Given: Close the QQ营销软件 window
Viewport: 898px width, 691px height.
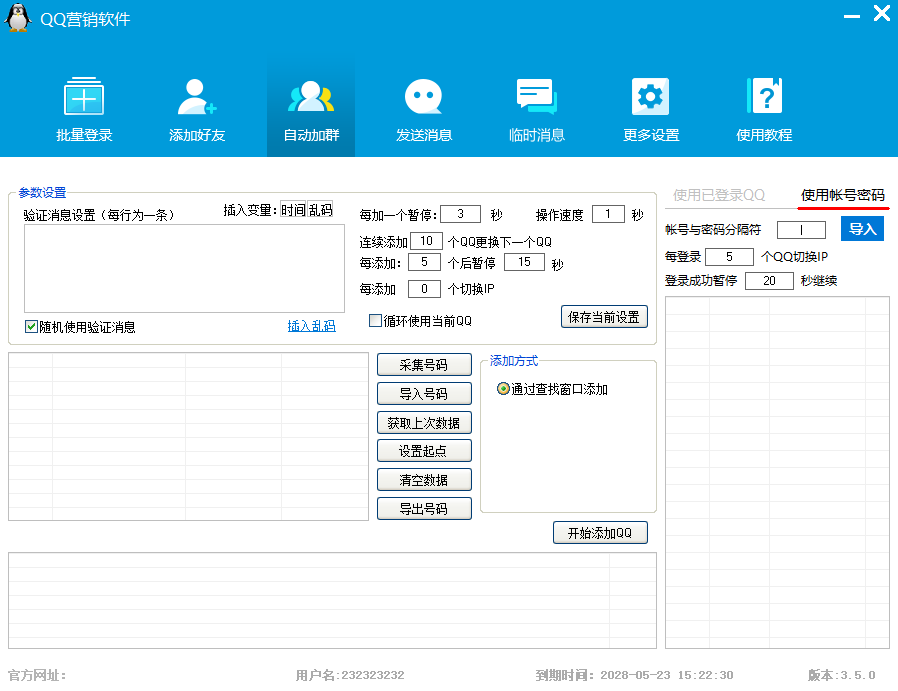Looking at the screenshot, I should (x=881, y=13).
